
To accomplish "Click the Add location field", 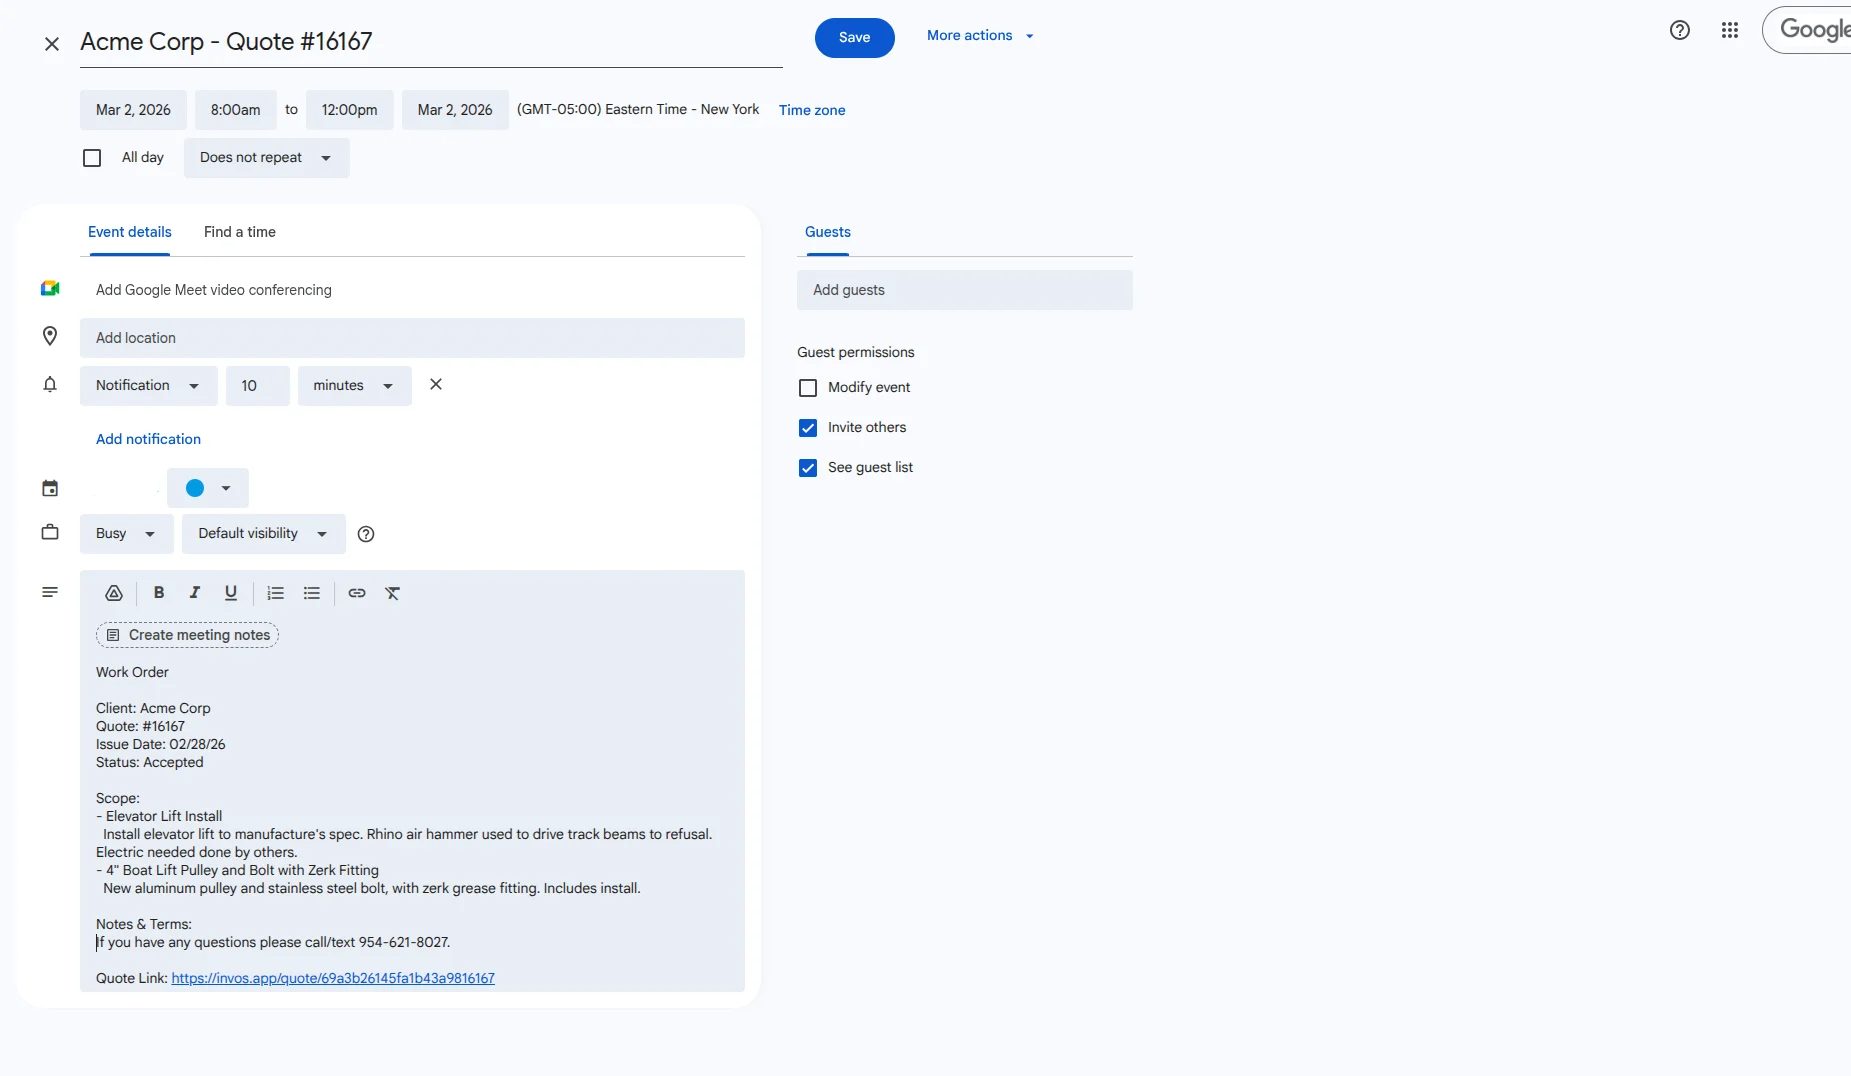I will 412,338.
